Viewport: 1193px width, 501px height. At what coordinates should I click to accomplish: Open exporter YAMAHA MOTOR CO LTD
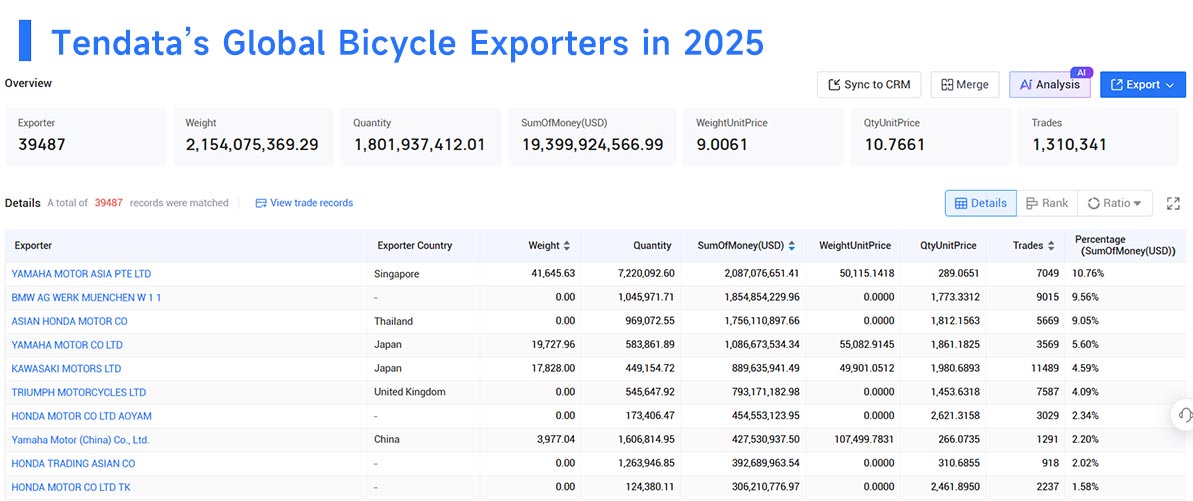[x=67, y=345]
